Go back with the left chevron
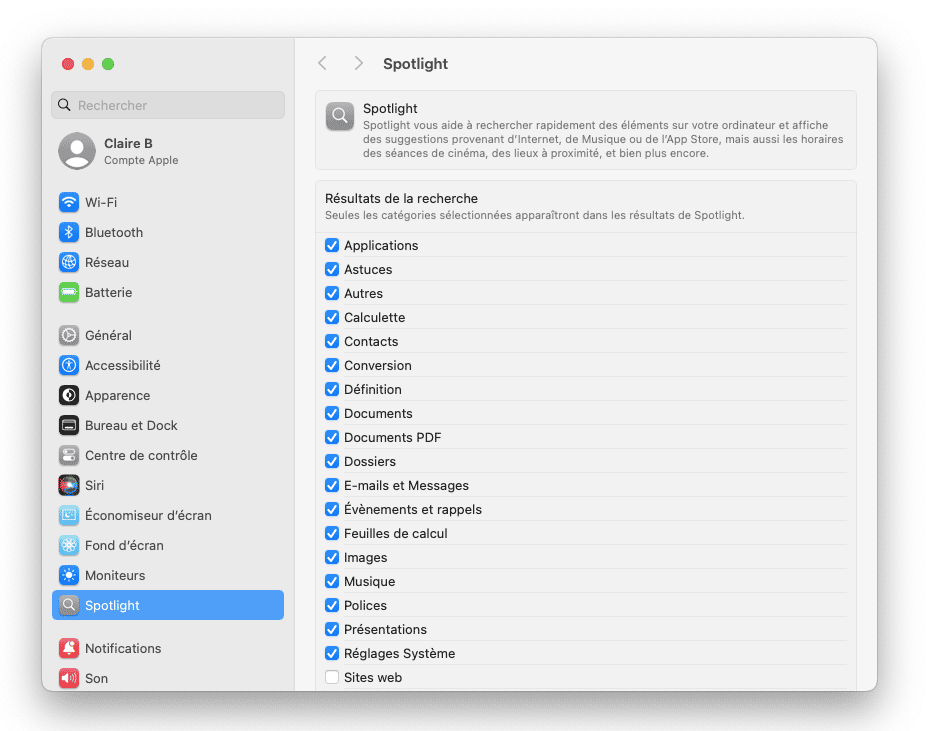 (323, 63)
